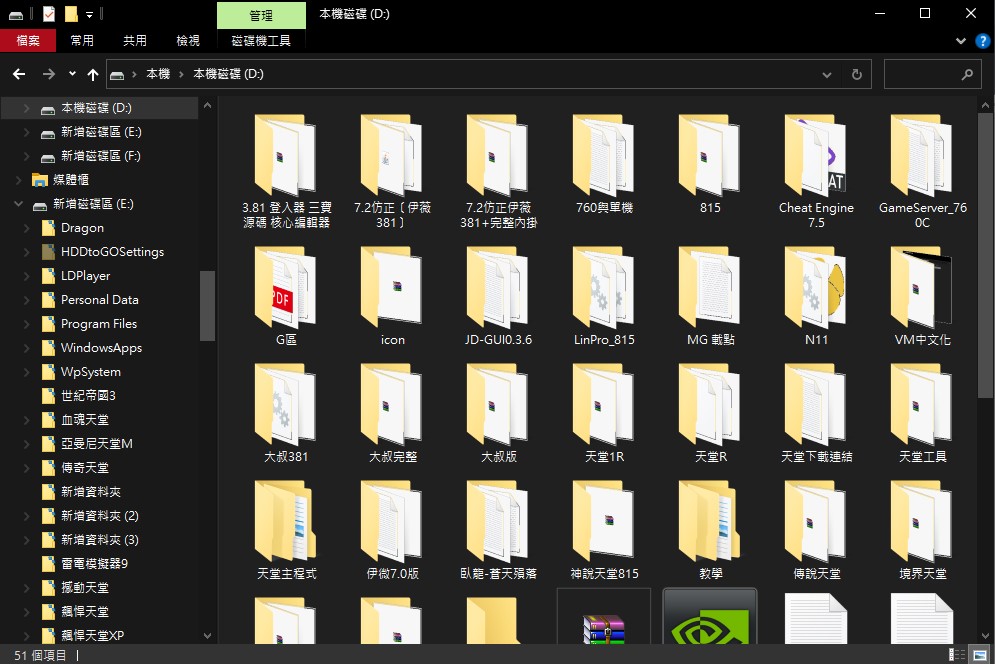Open the 教學 folder
The width and height of the screenshot is (995, 664).
click(x=710, y=530)
